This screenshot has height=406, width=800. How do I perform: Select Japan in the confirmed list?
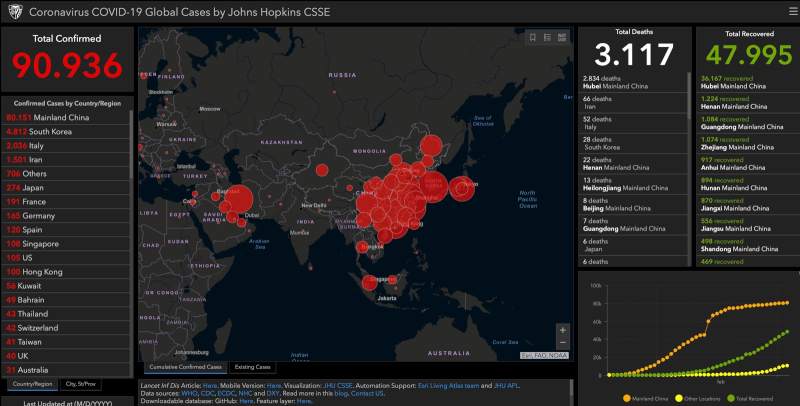tap(66, 188)
